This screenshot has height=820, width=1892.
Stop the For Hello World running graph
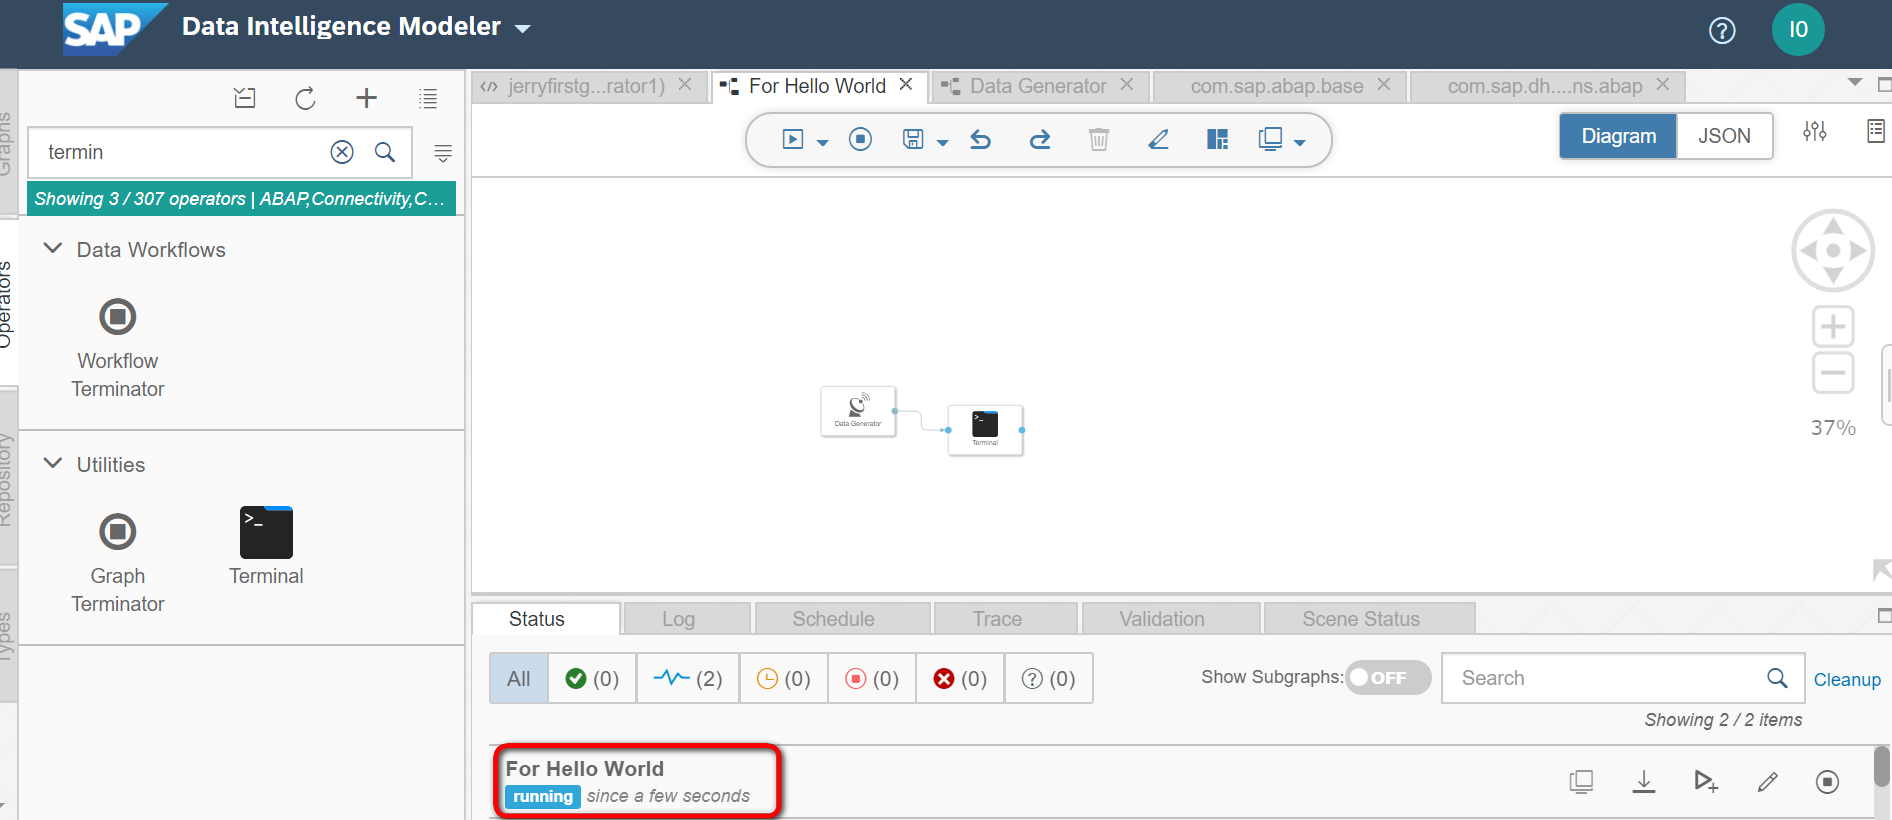(x=1827, y=782)
